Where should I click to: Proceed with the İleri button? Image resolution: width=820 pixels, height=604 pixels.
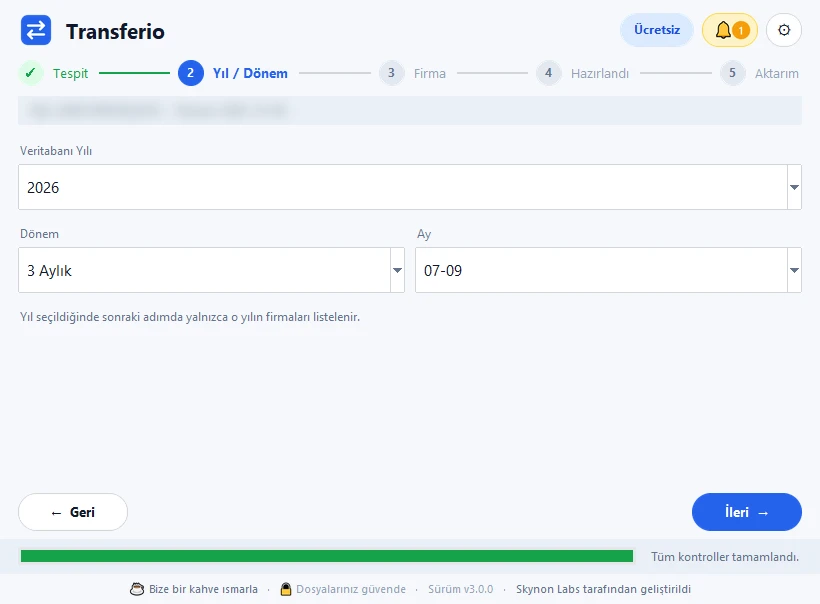click(747, 512)
